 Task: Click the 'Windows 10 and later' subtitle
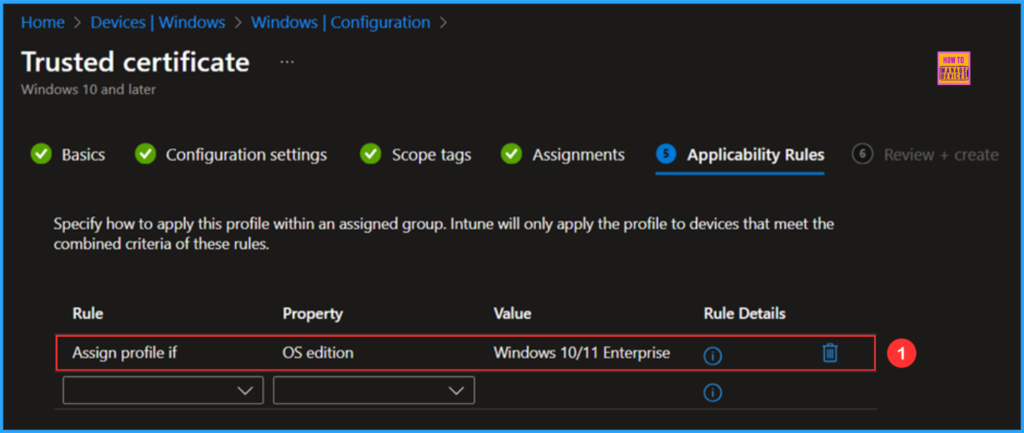coord(88,89)
